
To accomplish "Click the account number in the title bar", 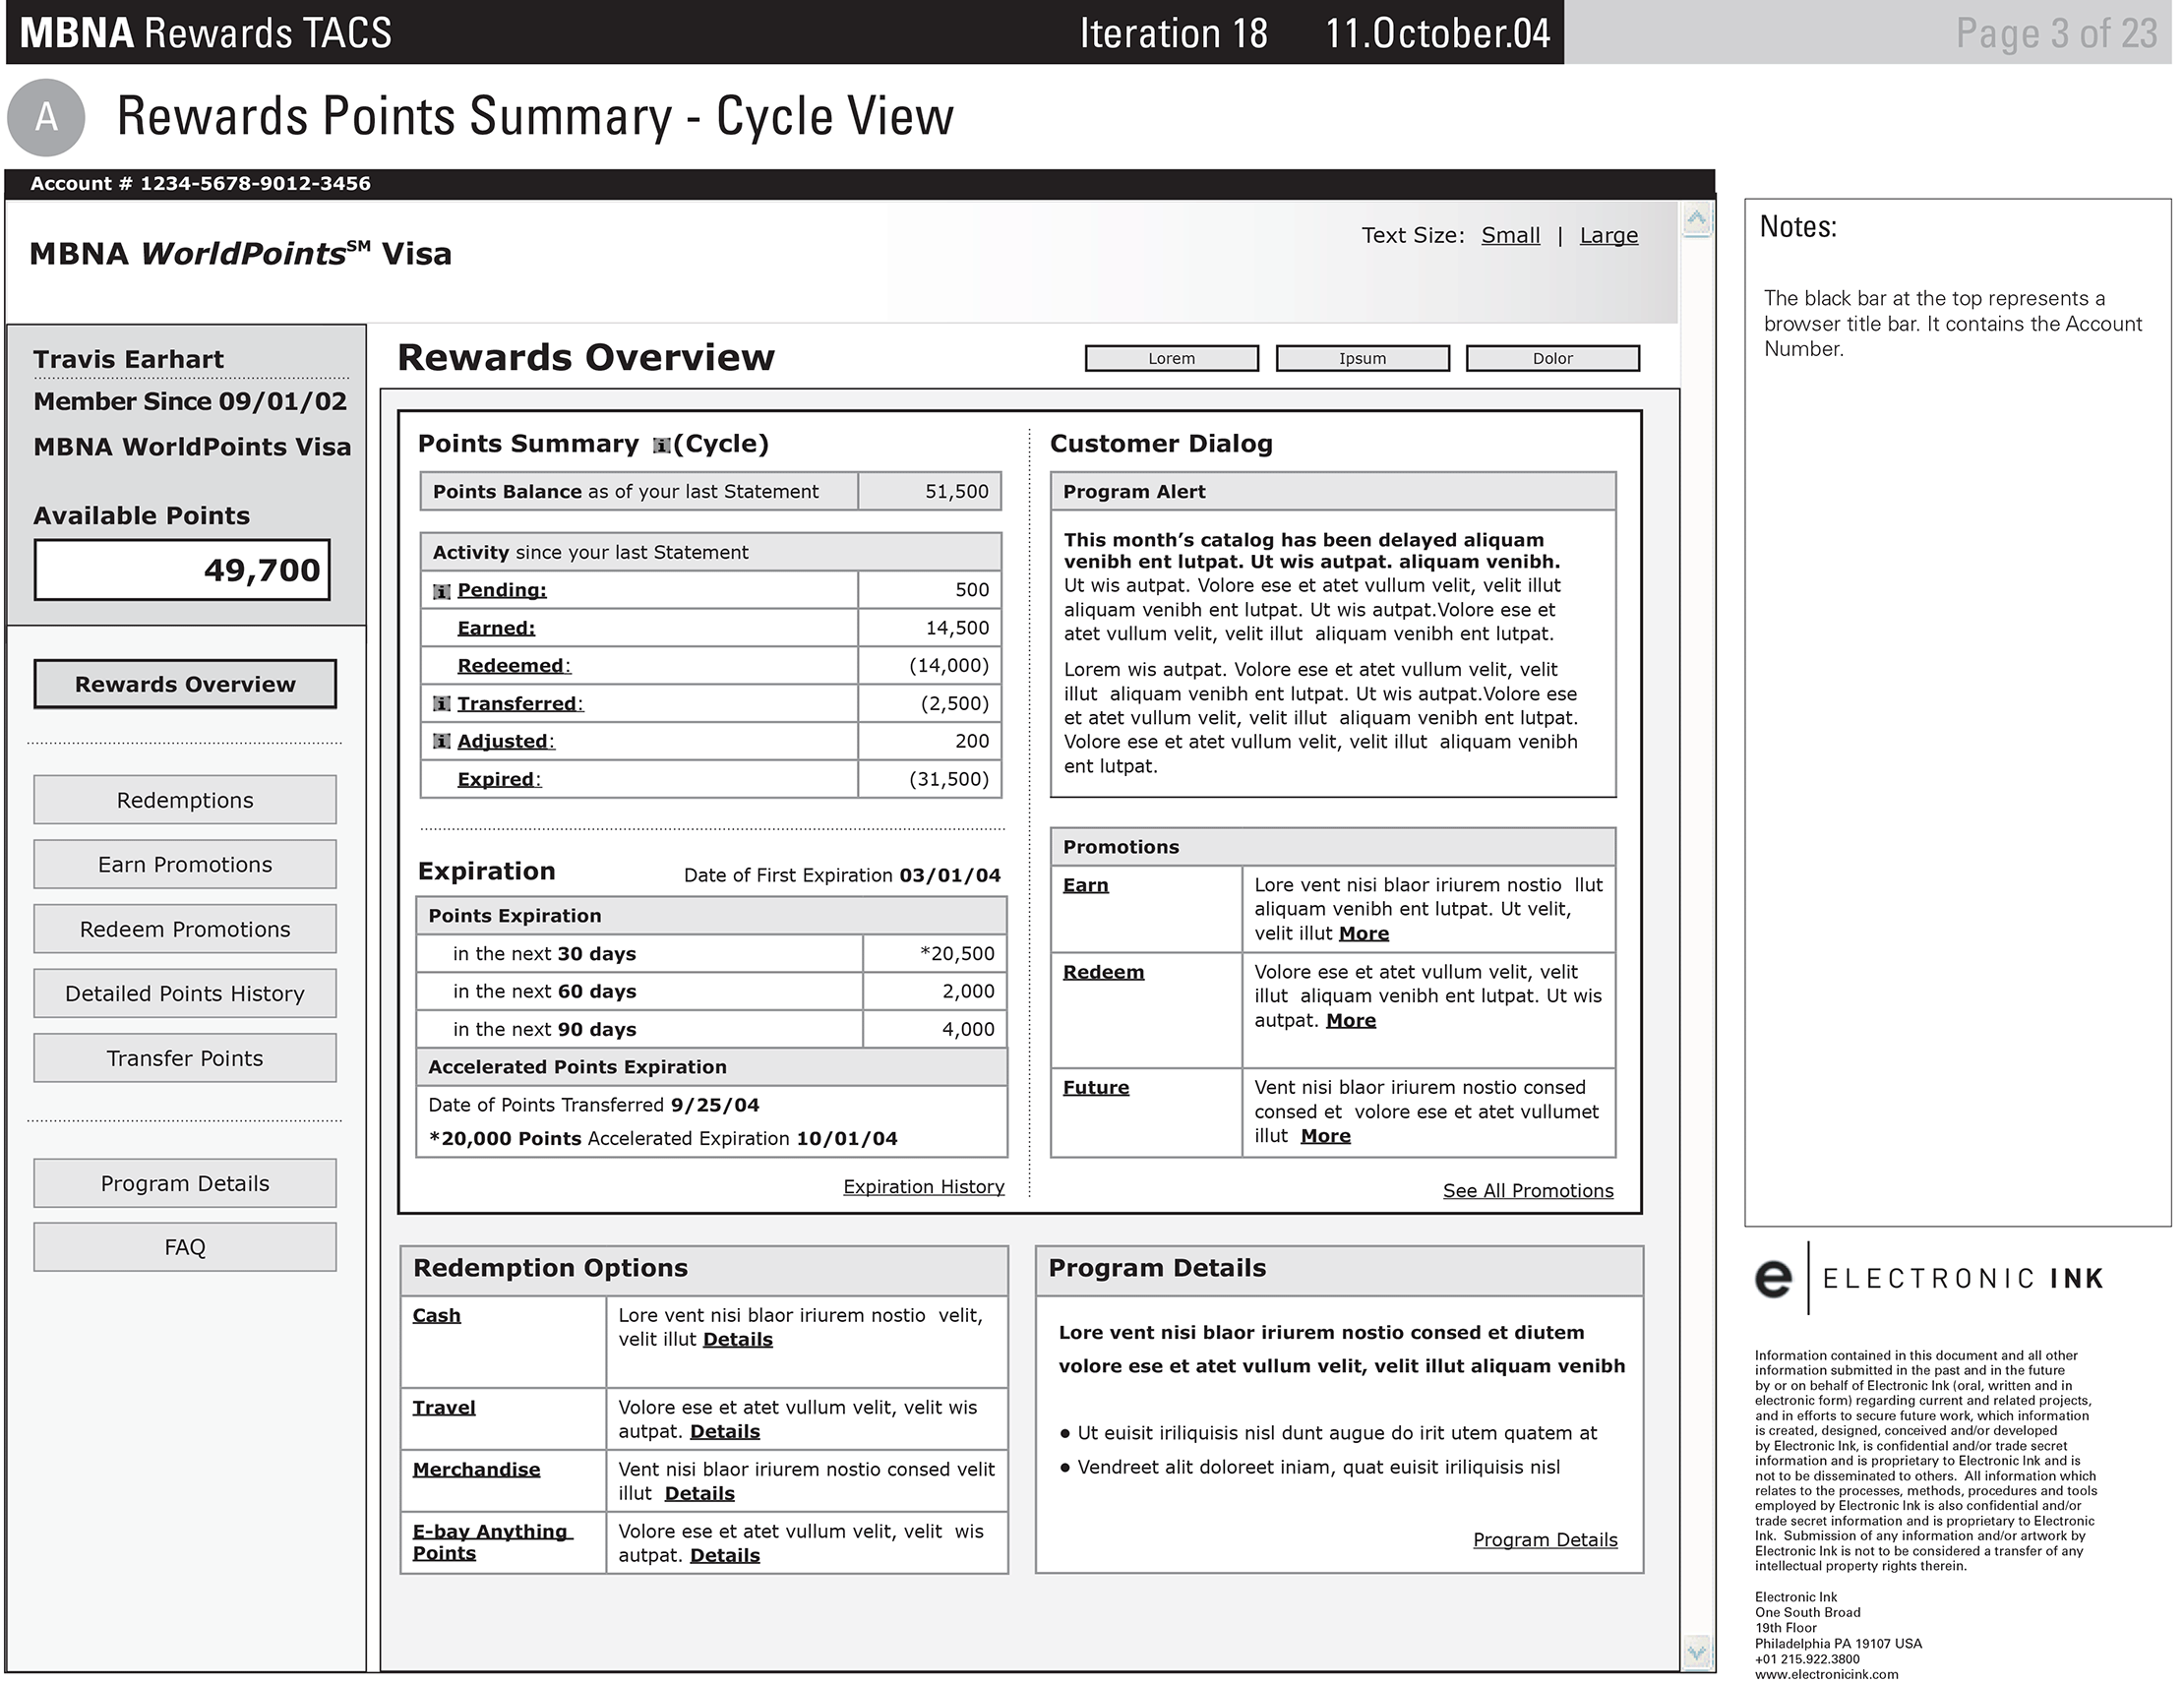I will click(x=200, y=183).
